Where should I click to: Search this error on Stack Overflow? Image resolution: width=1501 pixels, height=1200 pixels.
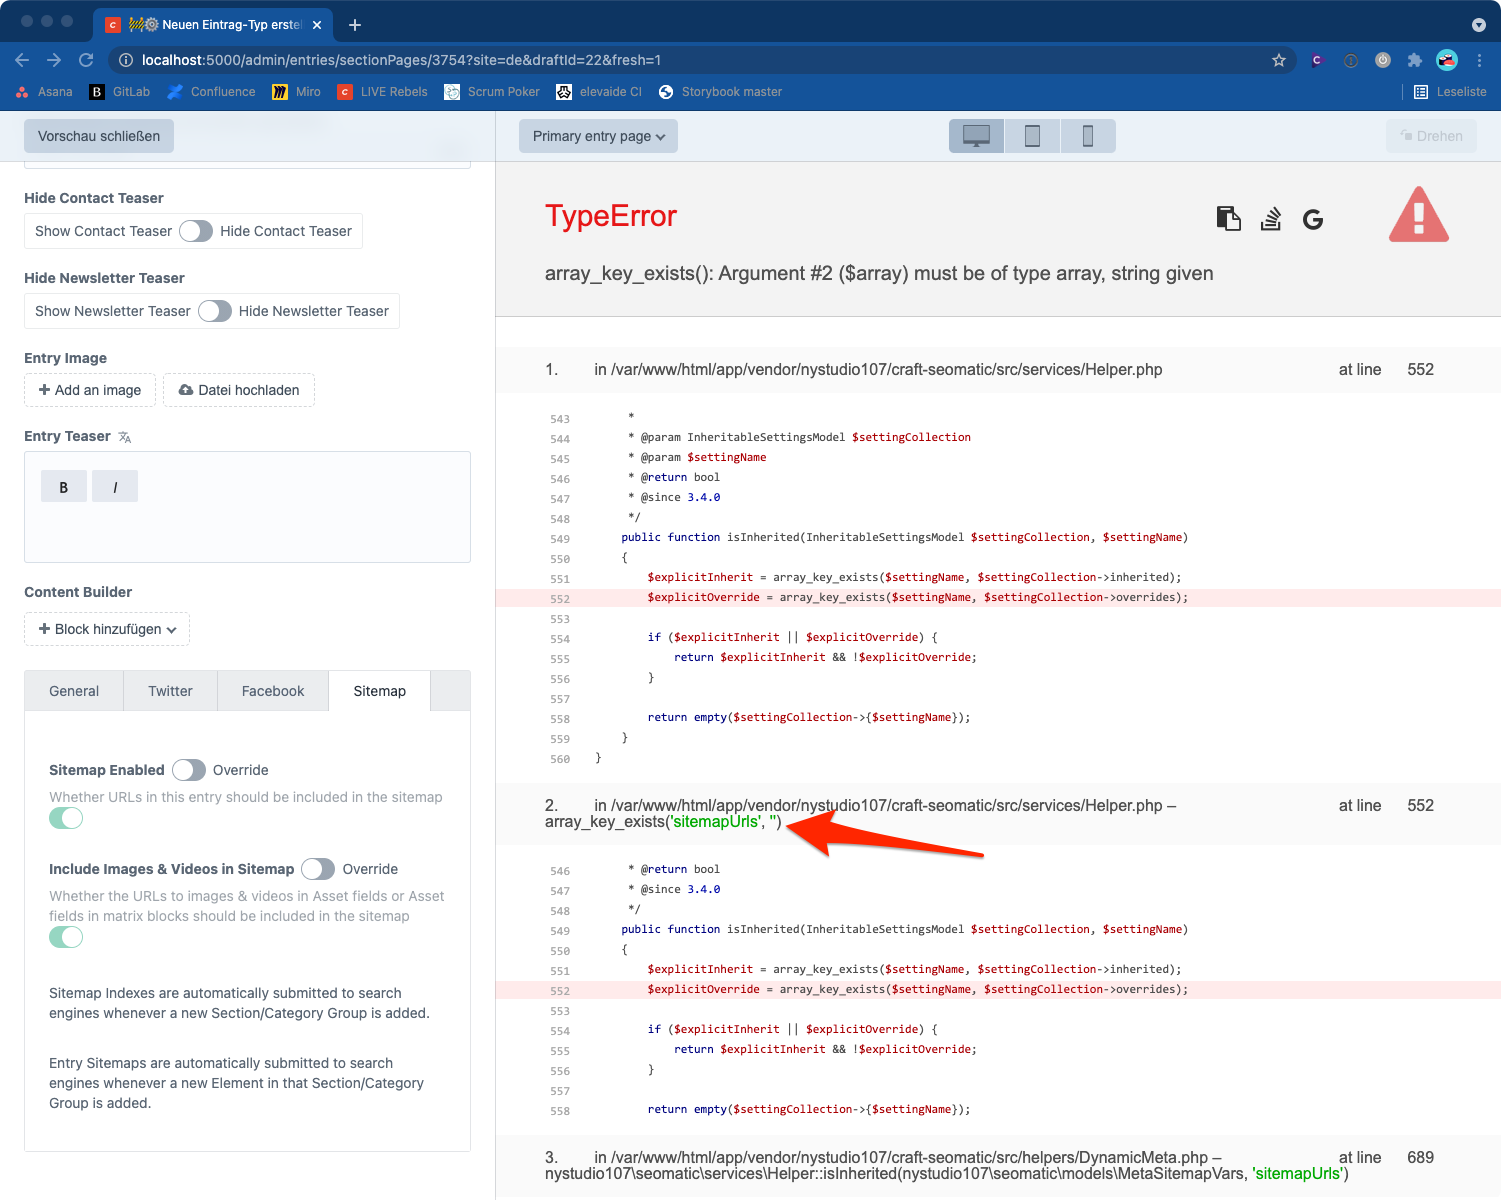point(1271,218)
